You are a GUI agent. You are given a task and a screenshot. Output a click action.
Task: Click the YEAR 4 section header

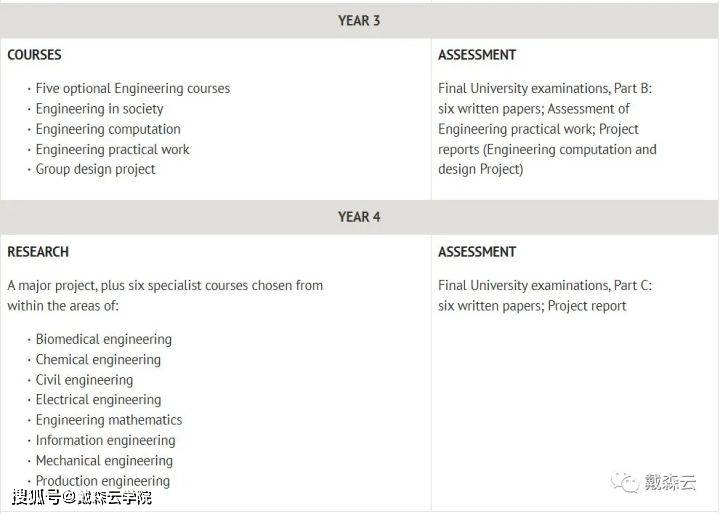[359, 217]
